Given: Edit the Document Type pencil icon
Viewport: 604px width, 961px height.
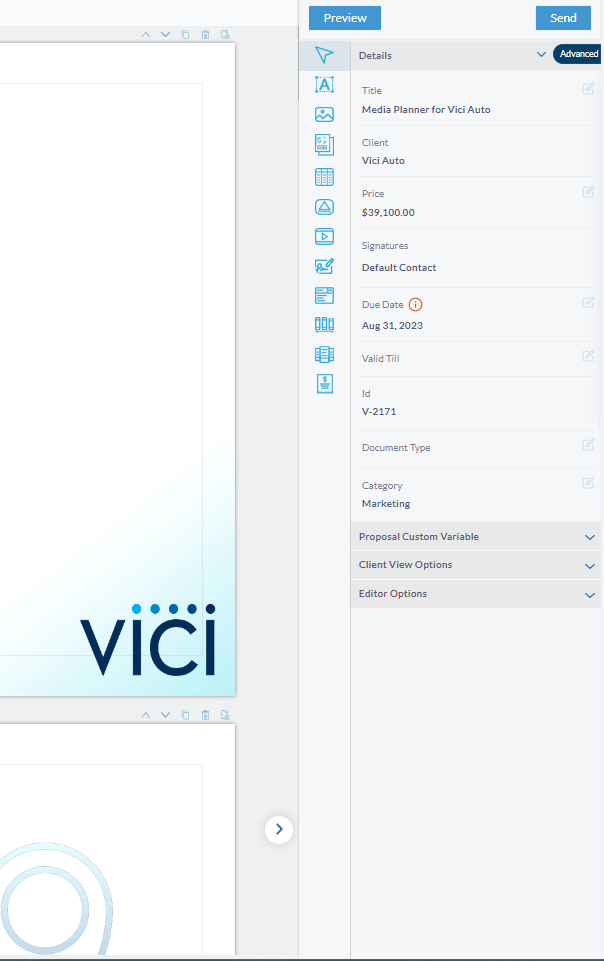Looking at the screenshot, I should pyautogui.click(x=588, y=445).
